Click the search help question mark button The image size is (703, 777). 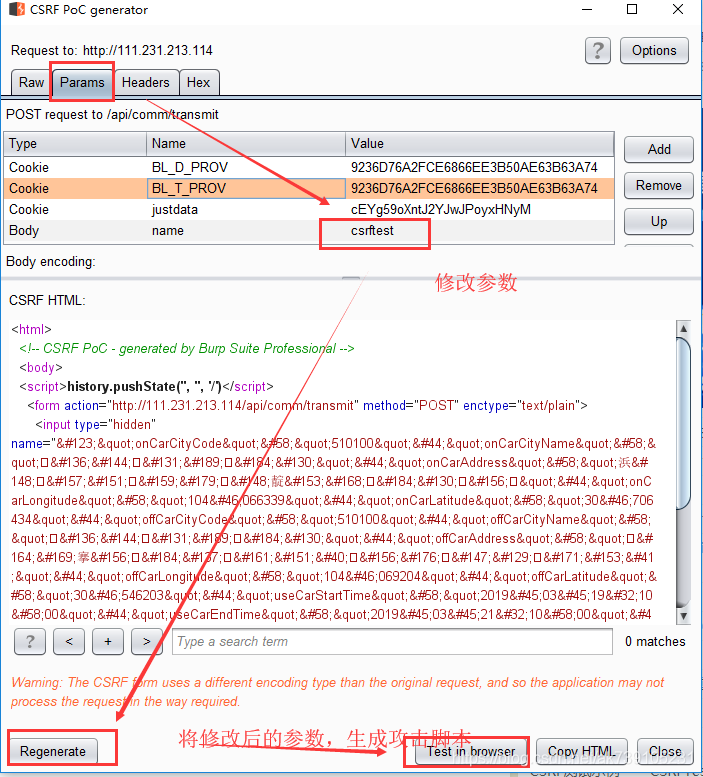click(x=30, y=642)
